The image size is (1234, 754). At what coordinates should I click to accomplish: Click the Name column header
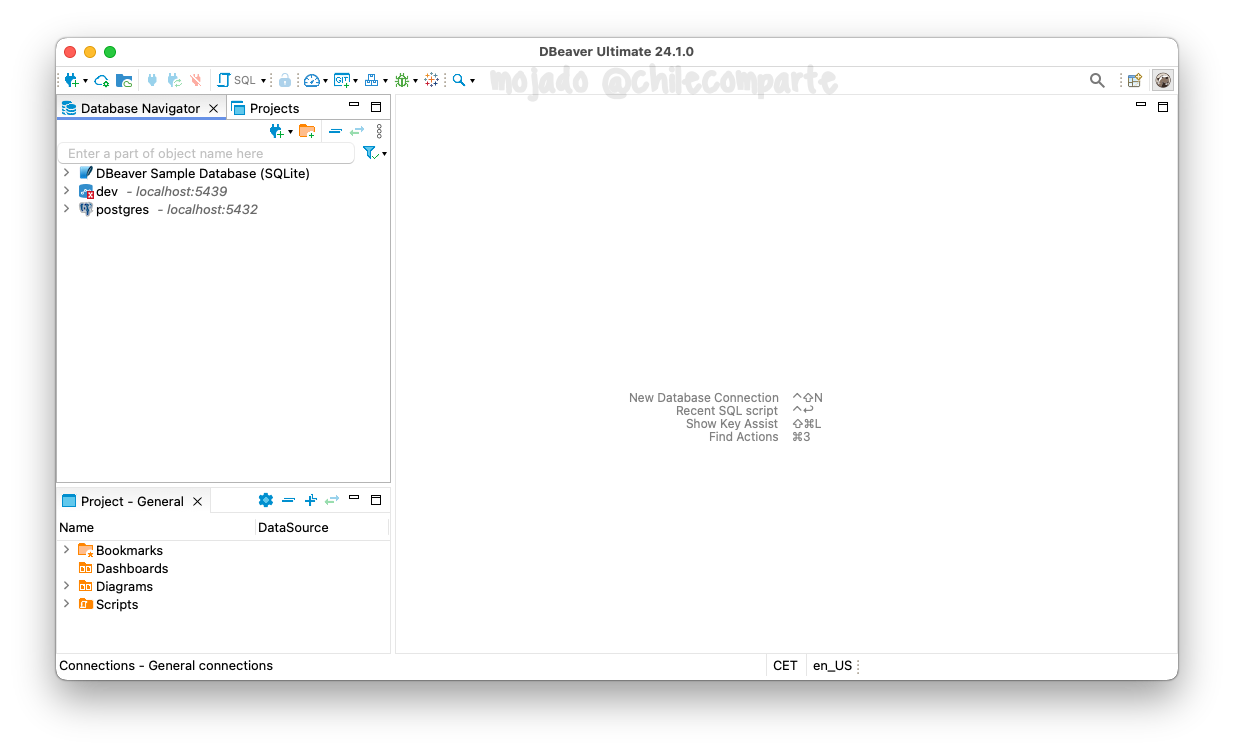[156, 527]
